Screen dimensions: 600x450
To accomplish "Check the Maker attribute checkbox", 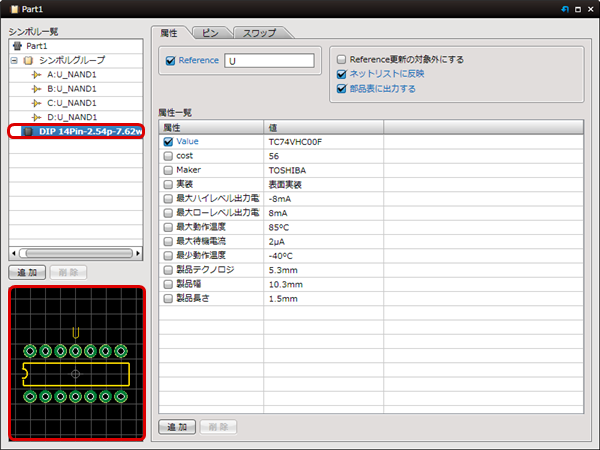I will pos(168,170).
